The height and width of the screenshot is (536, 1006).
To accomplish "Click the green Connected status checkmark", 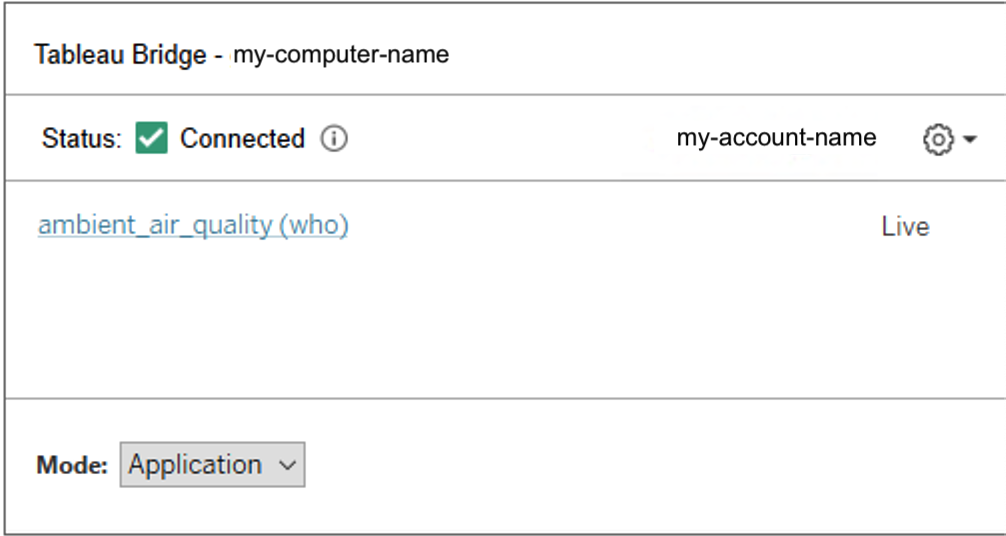I will point(151,138).
